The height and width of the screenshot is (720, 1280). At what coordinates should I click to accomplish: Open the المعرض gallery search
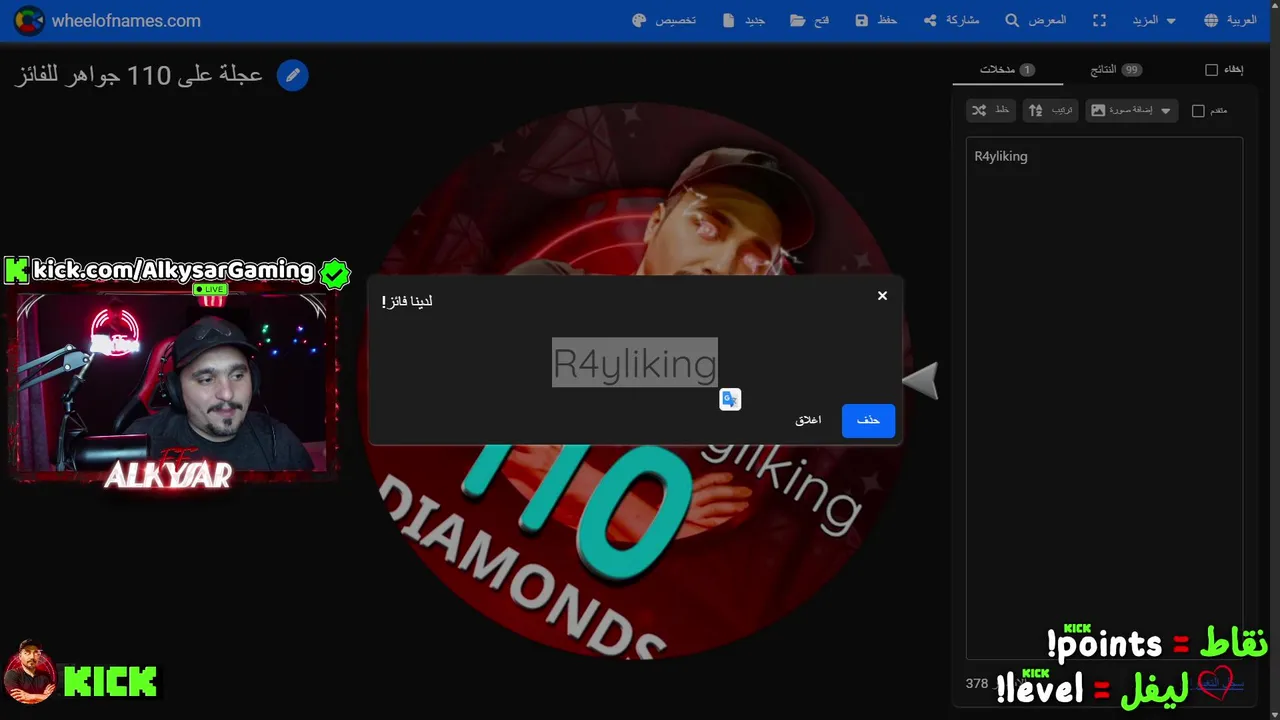click(1035, 20)
